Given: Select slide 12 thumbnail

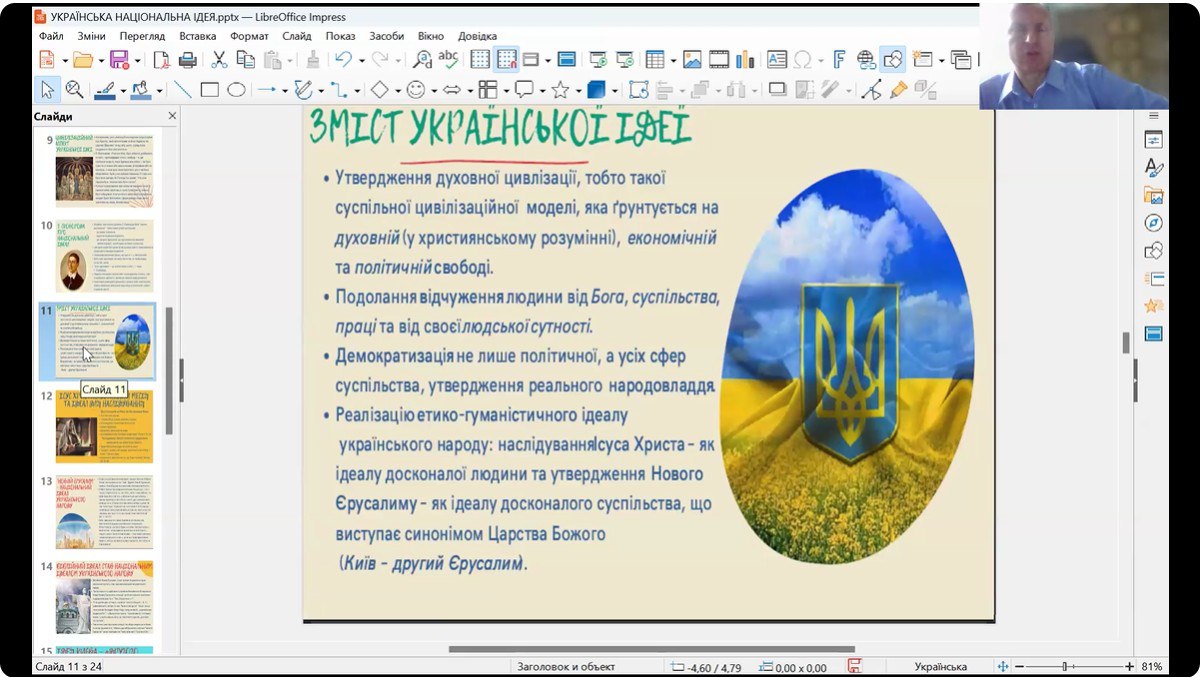Looking at the screenshot, I should tap(104, 427).
